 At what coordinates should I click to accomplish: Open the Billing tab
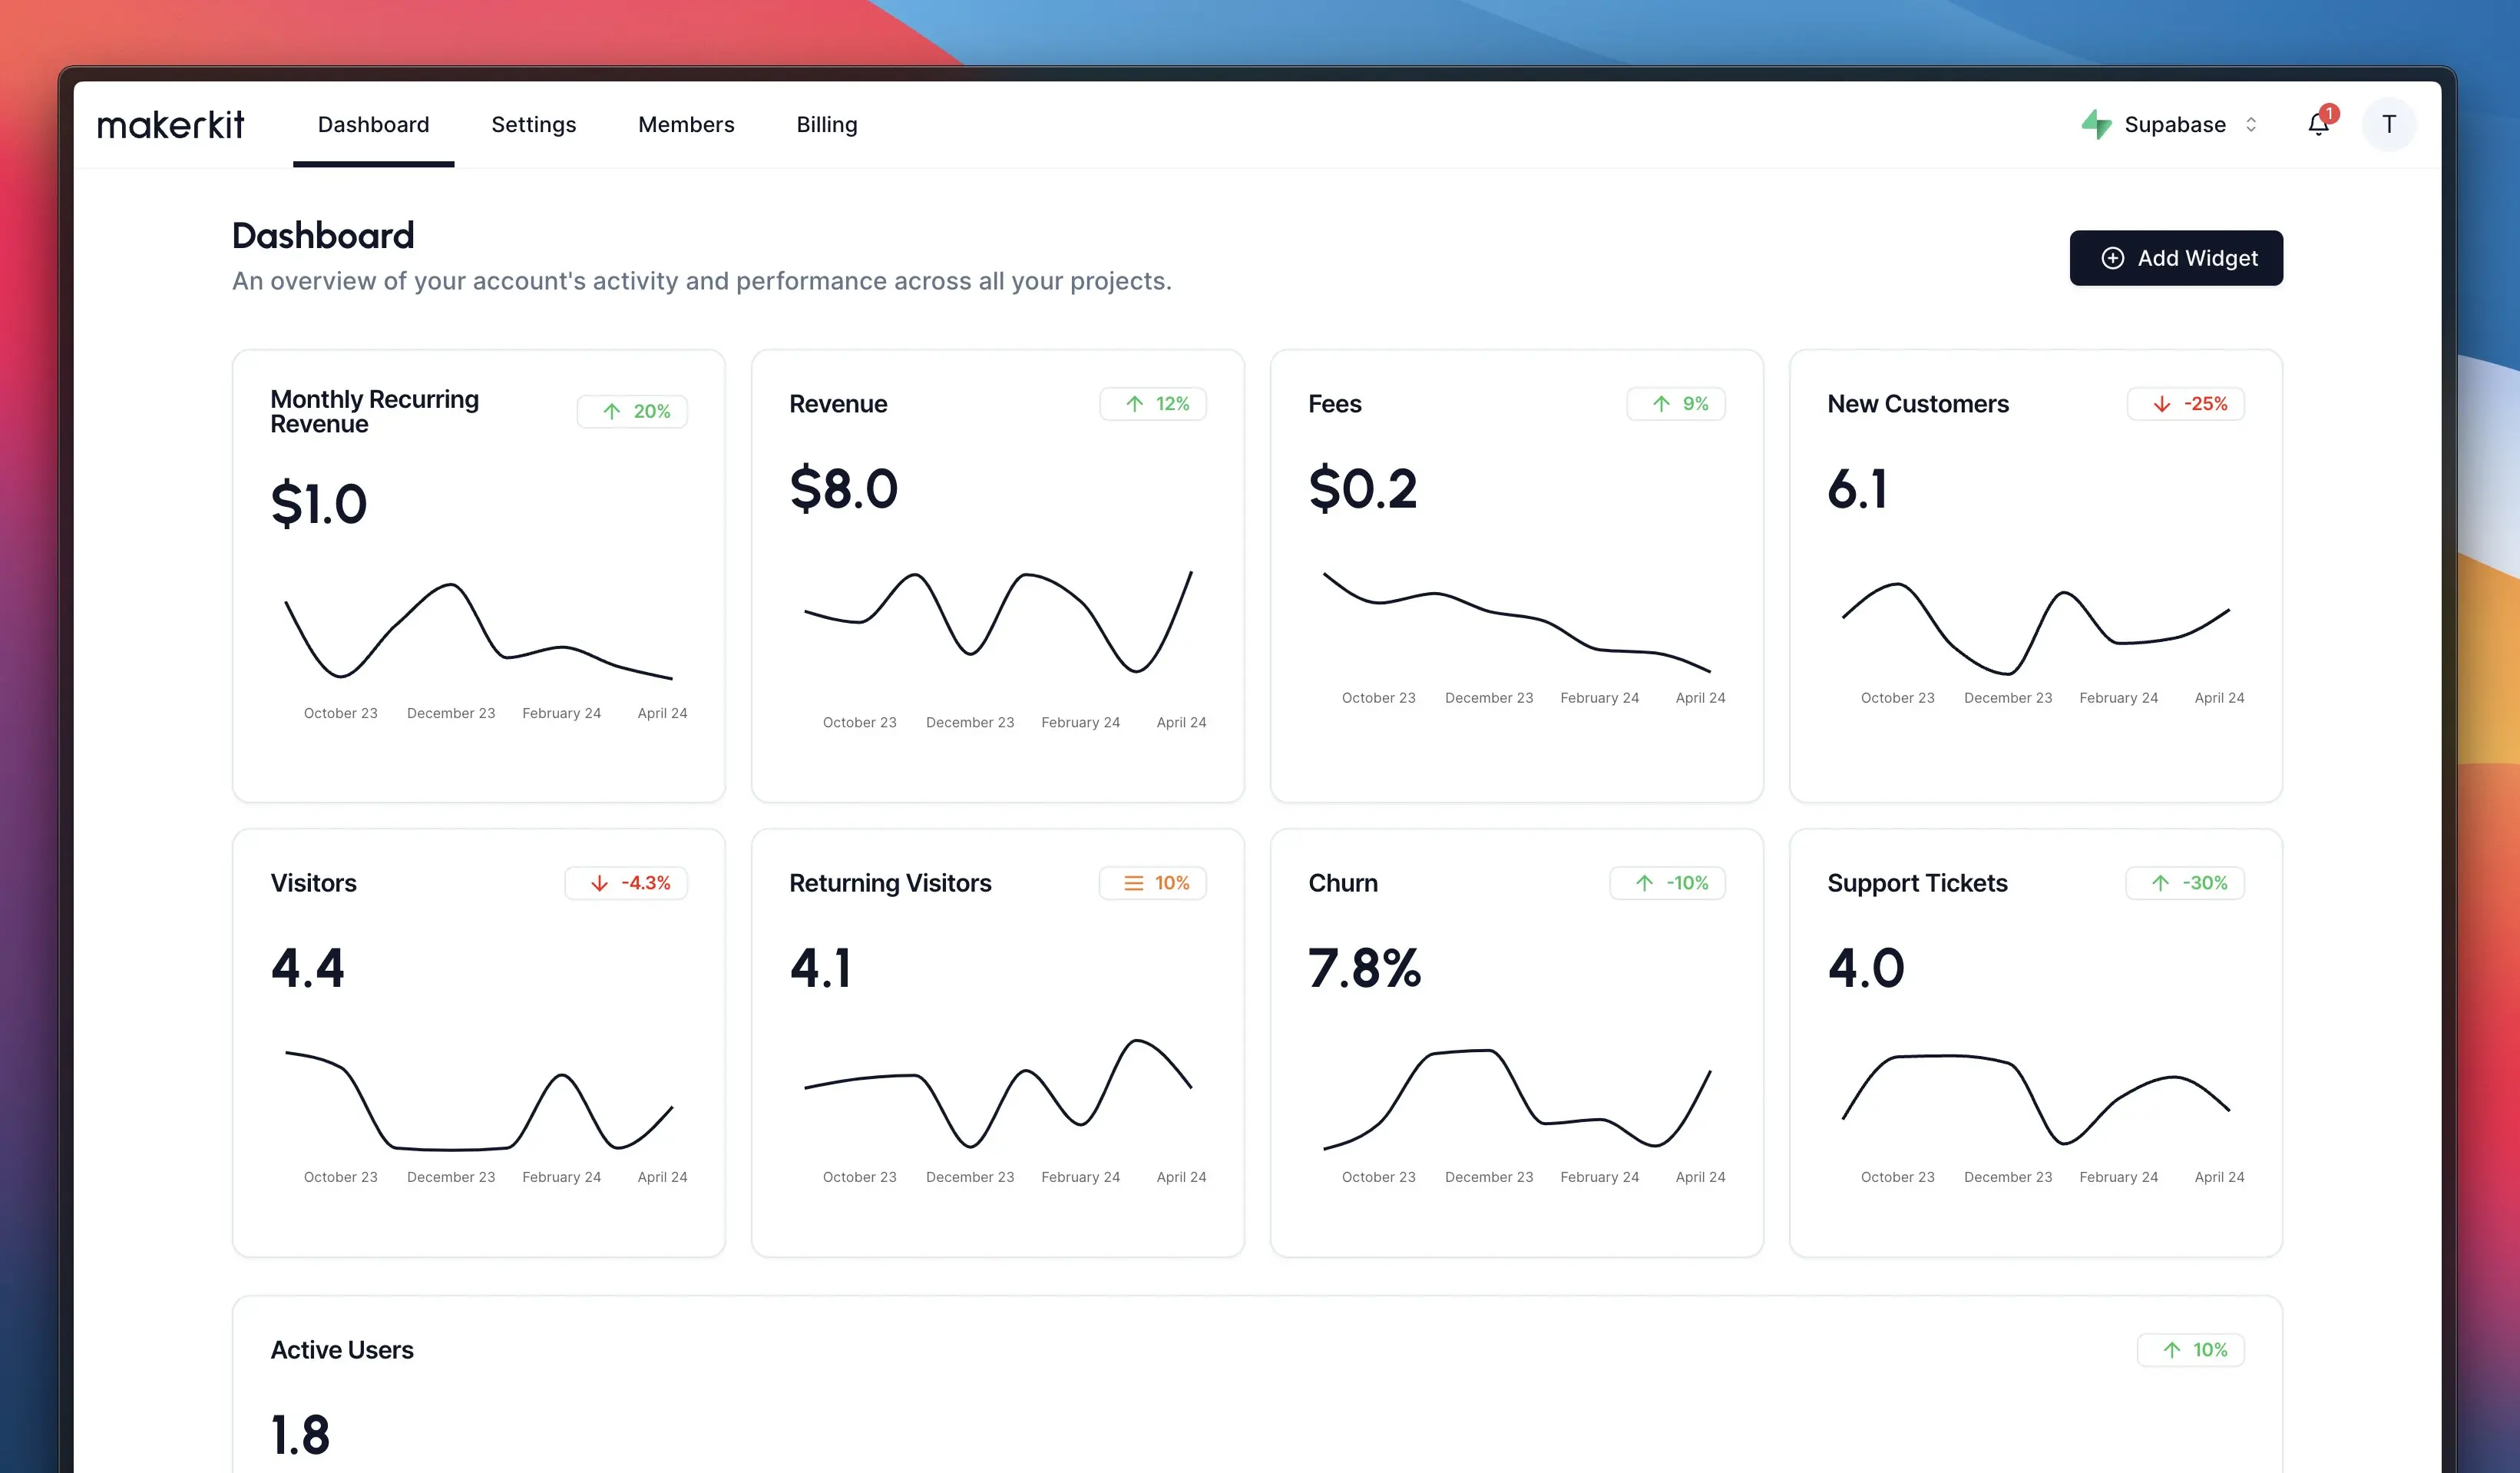pyautogui.click(x=826, y=125)
